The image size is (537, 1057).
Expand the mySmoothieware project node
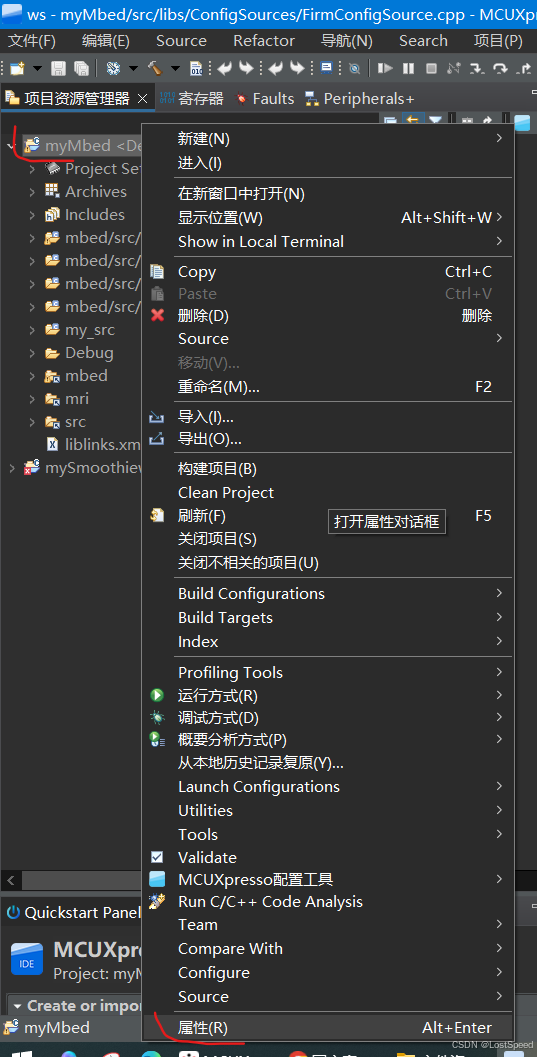(11, 467)
